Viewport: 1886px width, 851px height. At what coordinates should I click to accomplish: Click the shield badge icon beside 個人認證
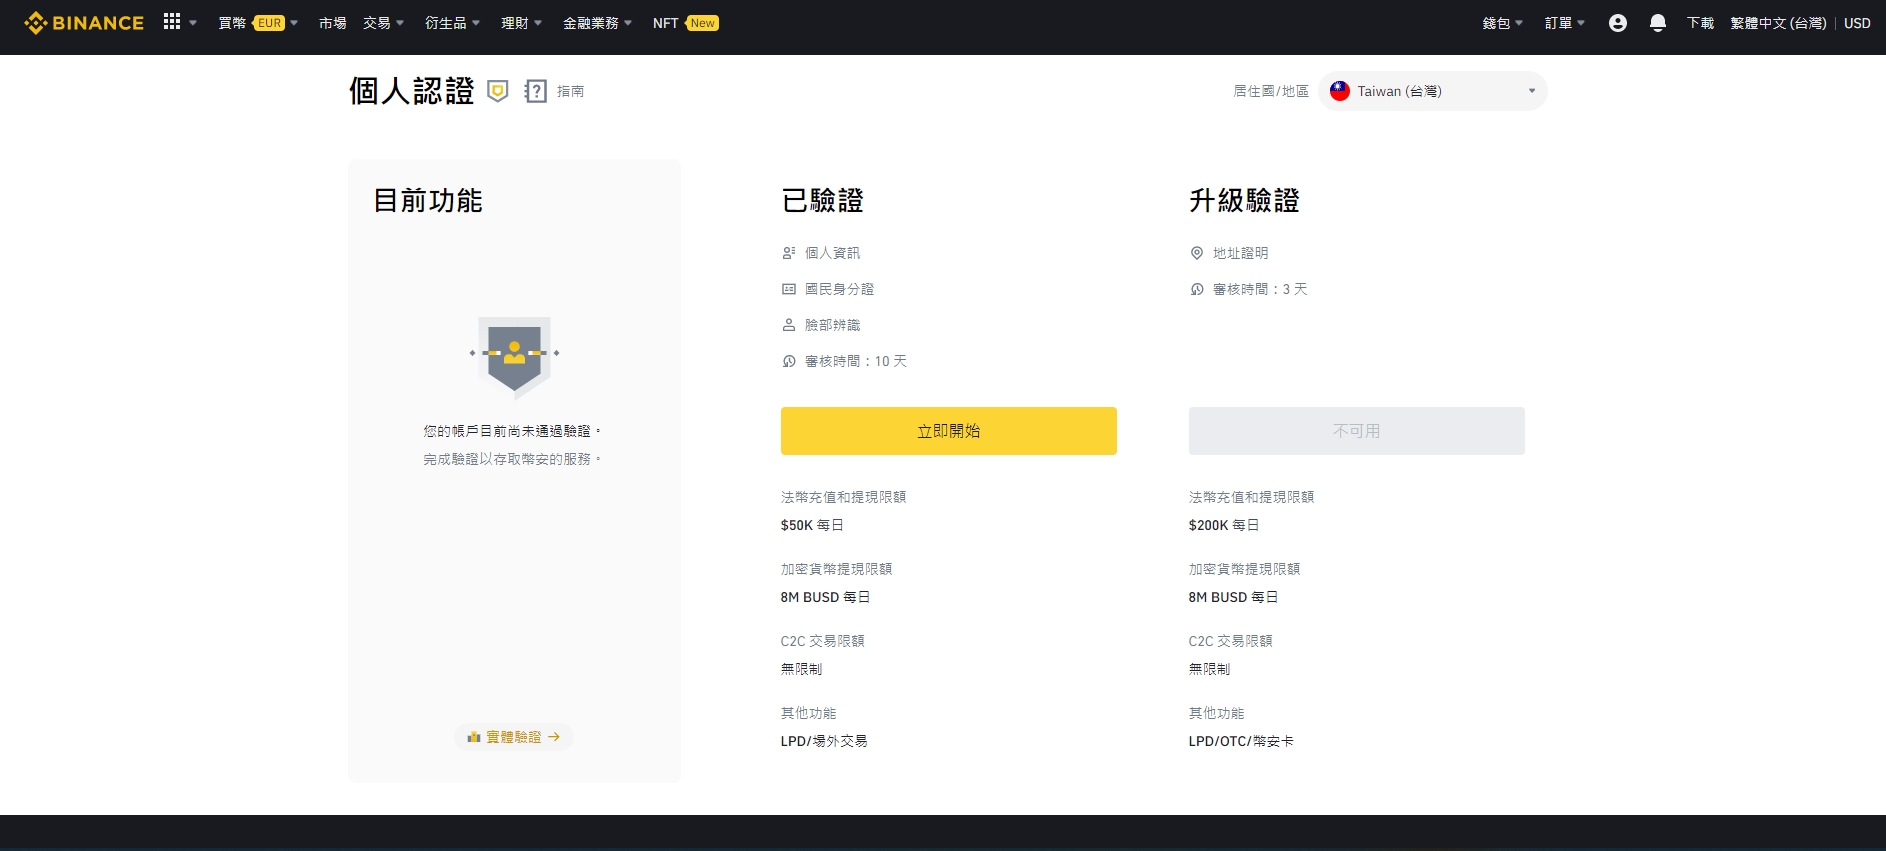tap(498, 91)
